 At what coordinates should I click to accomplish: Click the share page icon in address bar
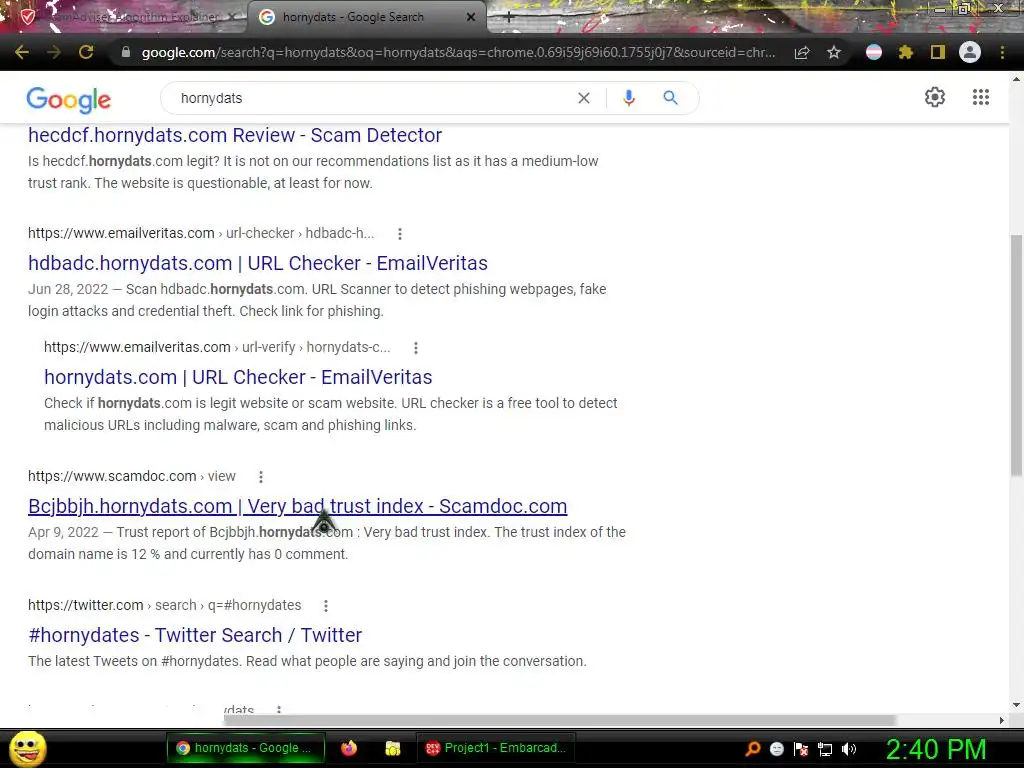[x=802, y=52]
